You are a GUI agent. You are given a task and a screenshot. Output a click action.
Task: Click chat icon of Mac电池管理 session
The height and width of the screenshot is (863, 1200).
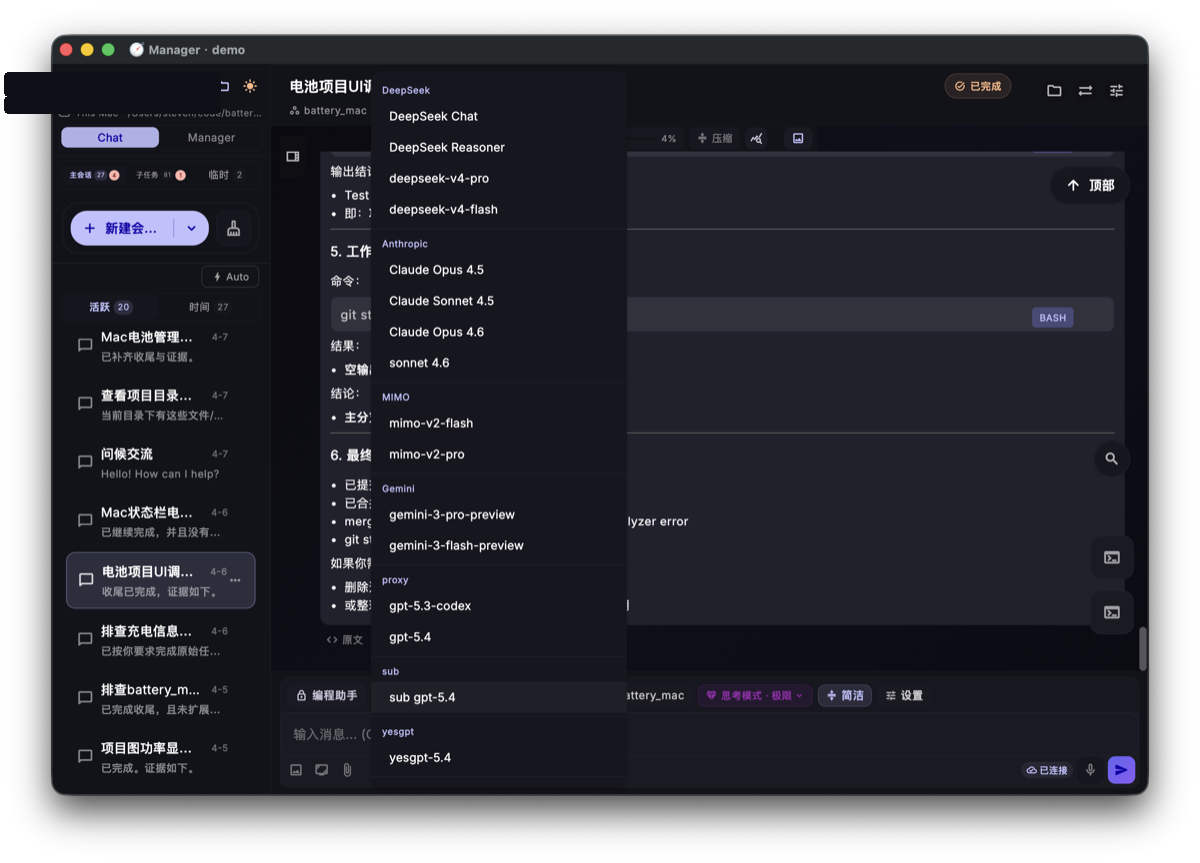pyautogui.click(x=85, y=345)
